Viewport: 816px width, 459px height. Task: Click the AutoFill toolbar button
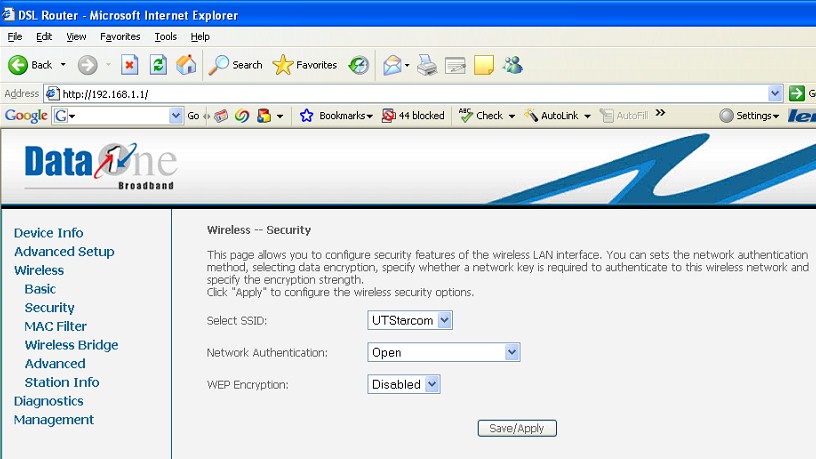[624, 116]
